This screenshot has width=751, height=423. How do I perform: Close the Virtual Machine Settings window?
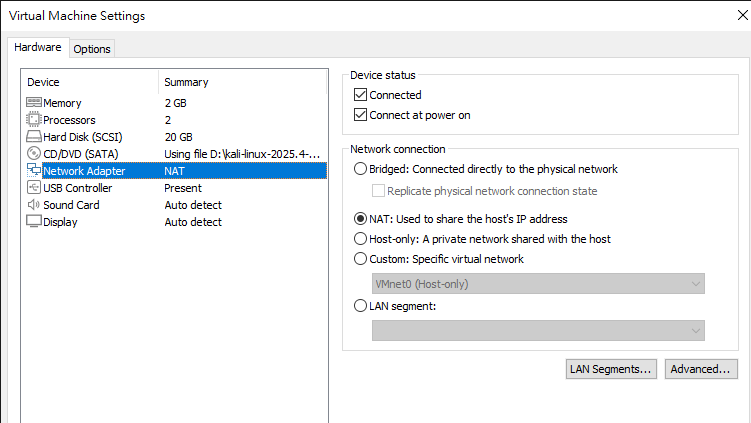pyautogui.click(x=739, y=16)
